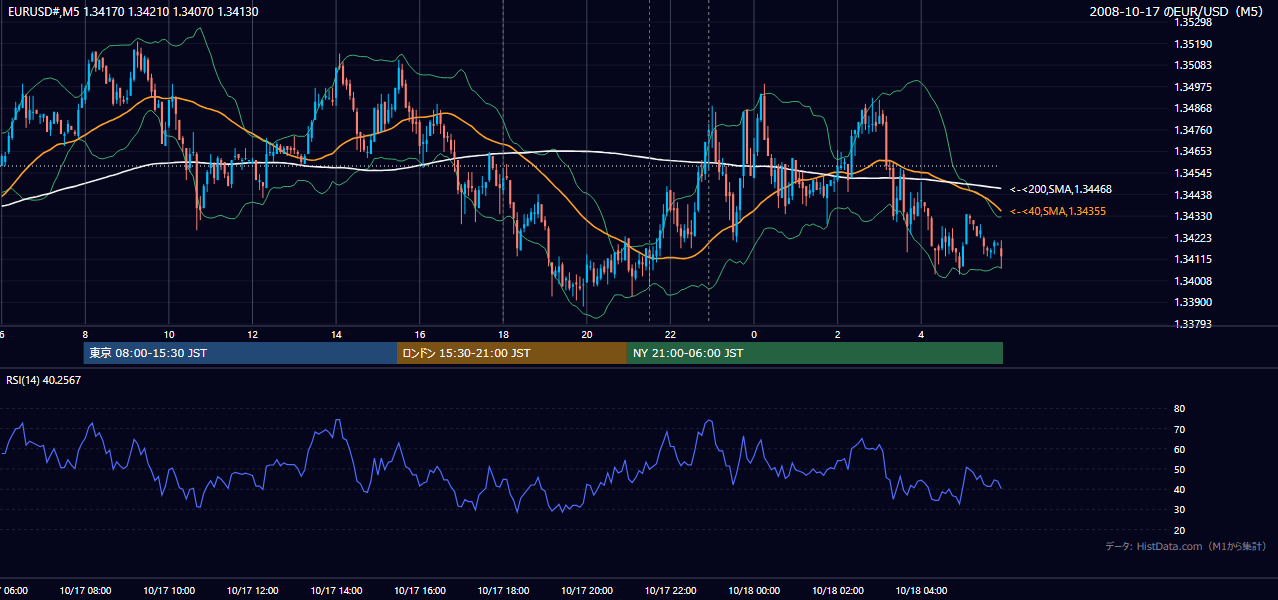Viewport: 1278px width, 600px height.
Task: Click price axis value 1.34438
Action: click(x=1193, y=195)
